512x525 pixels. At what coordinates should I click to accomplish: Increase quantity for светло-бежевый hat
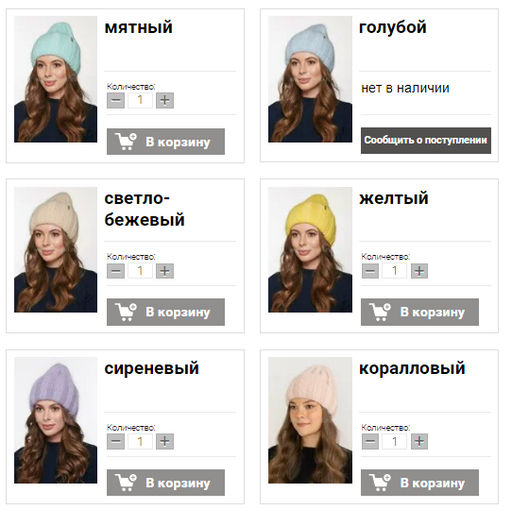coord(165,271)
